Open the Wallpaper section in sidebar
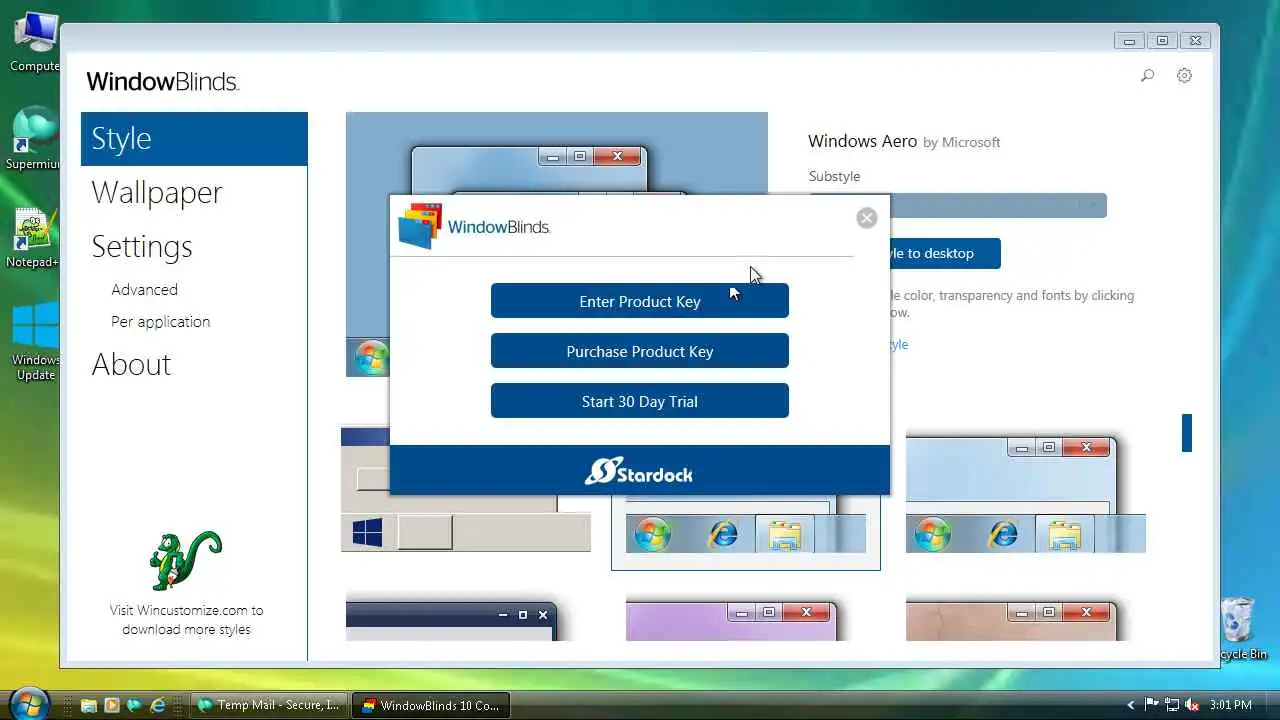The image size is (1280, 720). 157,192
